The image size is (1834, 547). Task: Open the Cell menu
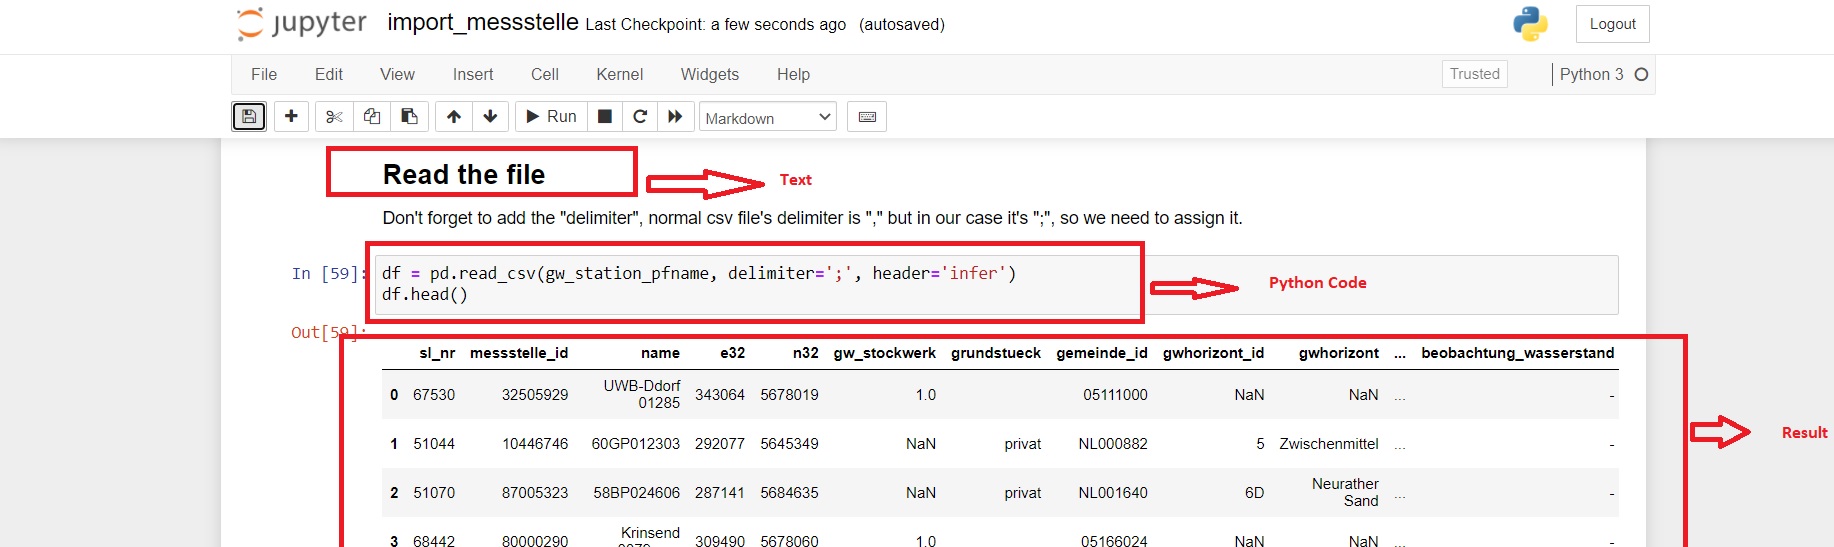tap(544, 74)
